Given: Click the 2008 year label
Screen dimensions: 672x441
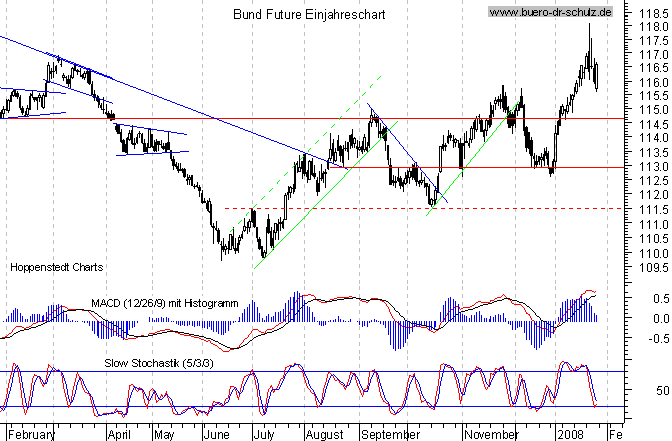Looking at the screenshot, I should (x=571, y=434).
